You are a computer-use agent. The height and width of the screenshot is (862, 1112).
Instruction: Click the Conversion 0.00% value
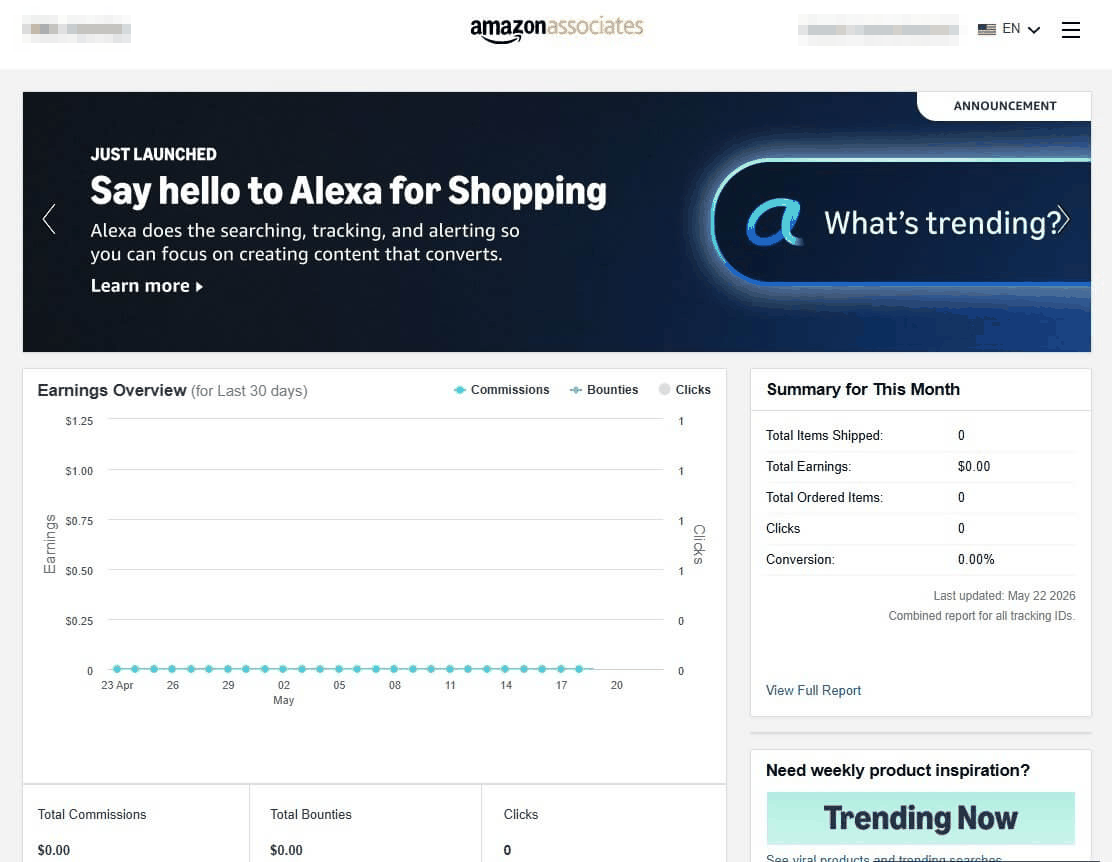[x=976, y=559]
